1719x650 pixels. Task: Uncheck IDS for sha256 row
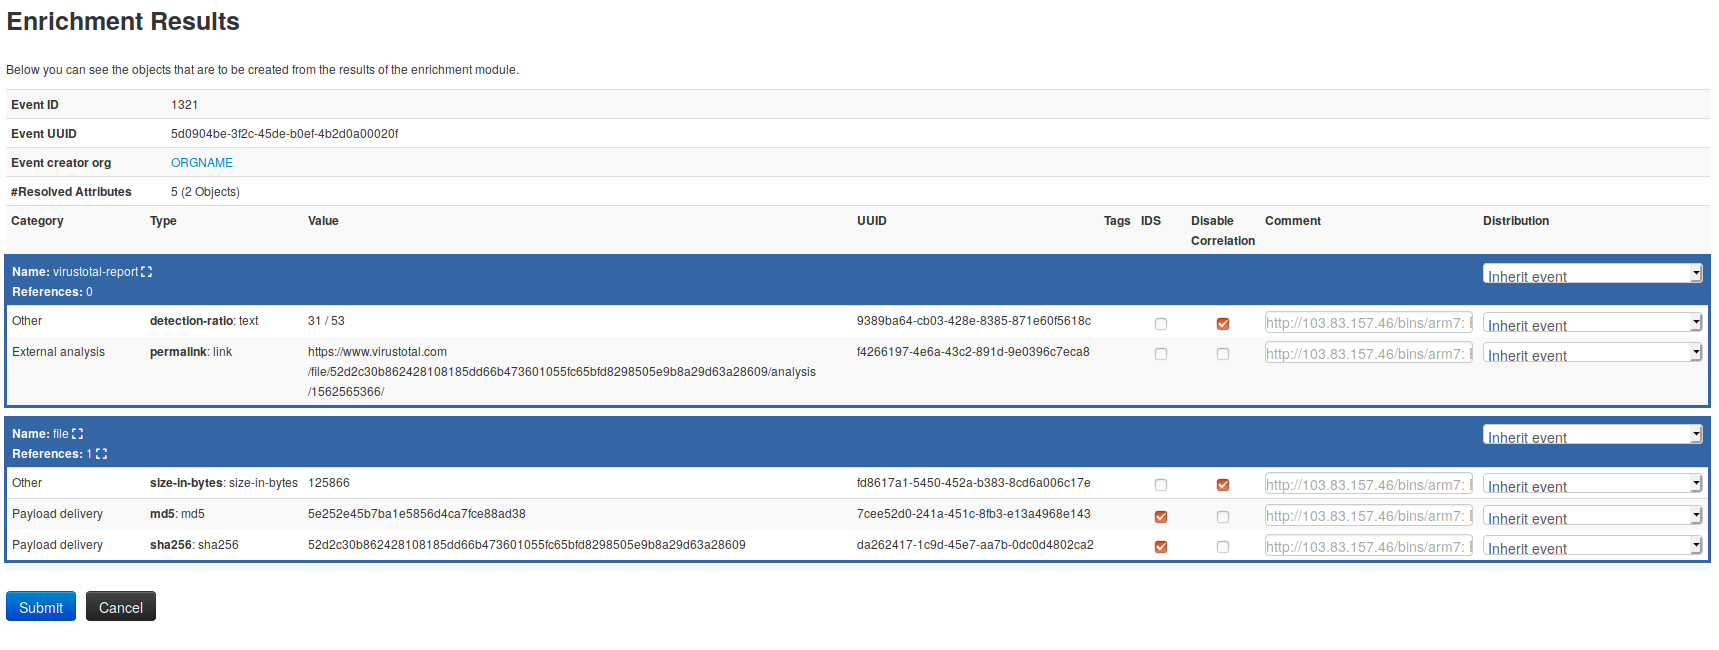point(1161,547)
